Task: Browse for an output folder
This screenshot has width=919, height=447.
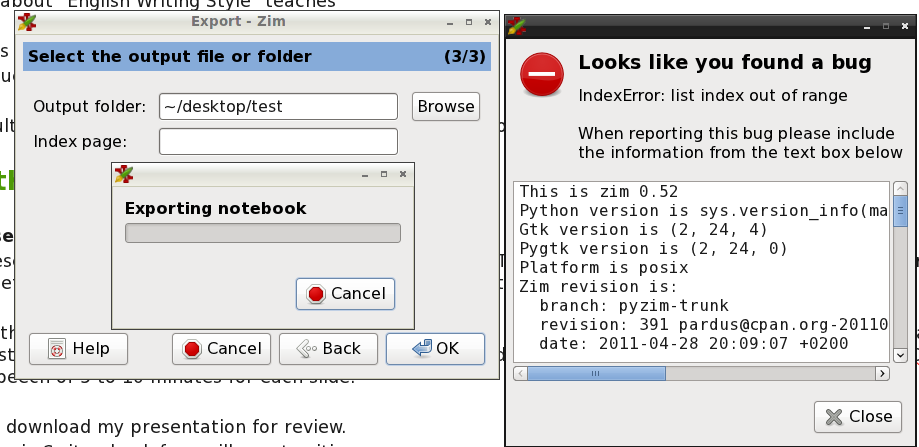Action: pyautogui.click(x=445, y=106)
